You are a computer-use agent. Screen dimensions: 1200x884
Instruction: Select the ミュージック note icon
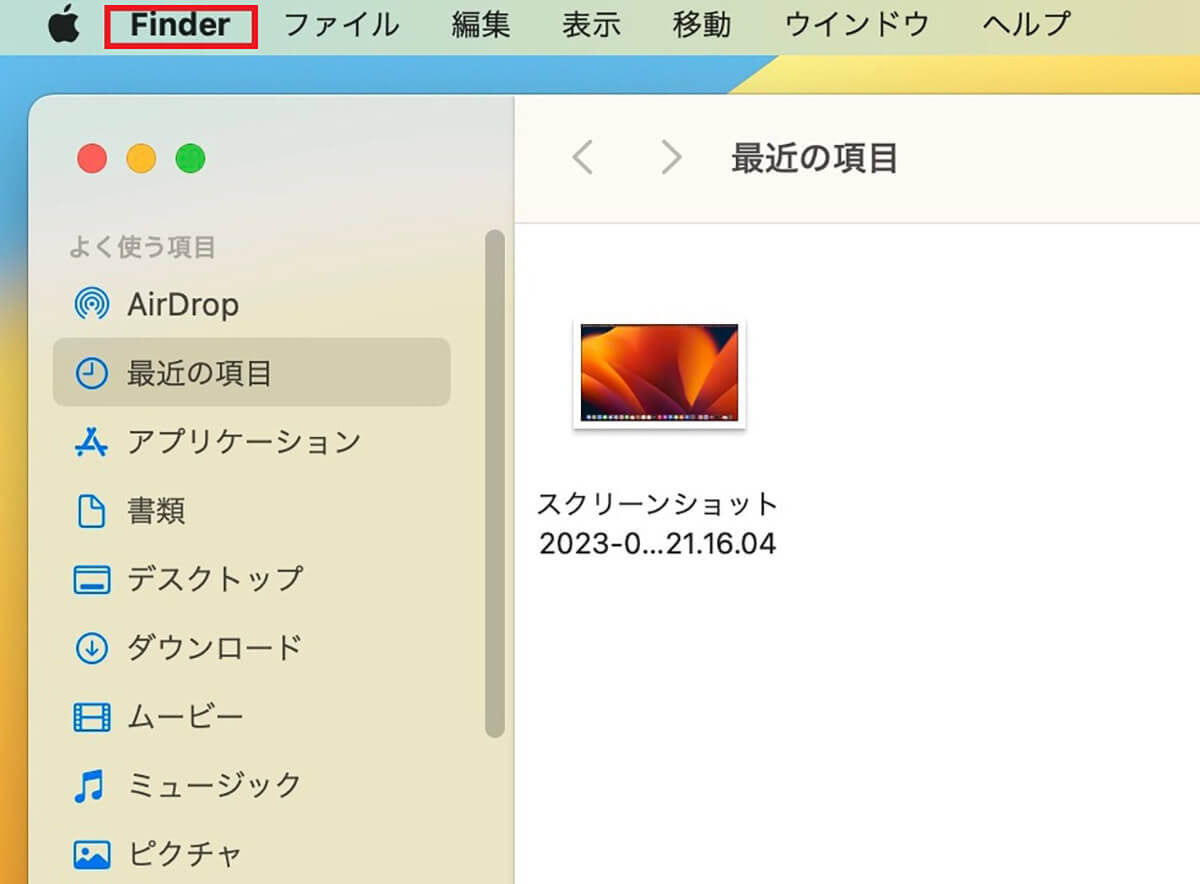click(x=90, y=785)
